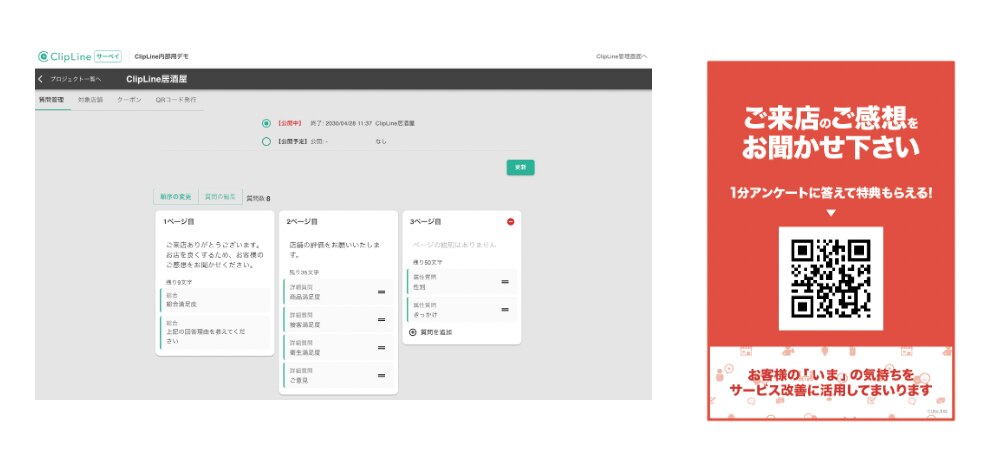
Task: Select the きっかけ question text
Action: pos(425,315)
